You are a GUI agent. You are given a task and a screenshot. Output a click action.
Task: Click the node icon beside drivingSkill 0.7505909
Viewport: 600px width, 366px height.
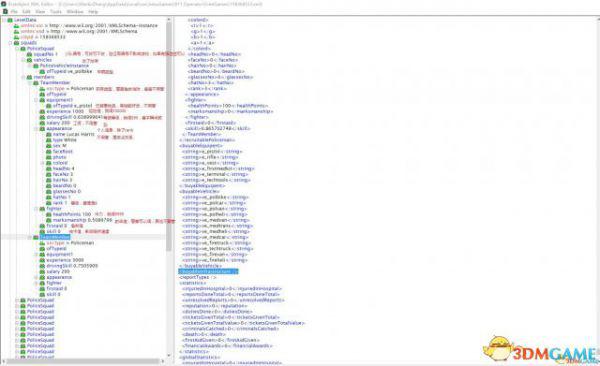coord(42,266)
